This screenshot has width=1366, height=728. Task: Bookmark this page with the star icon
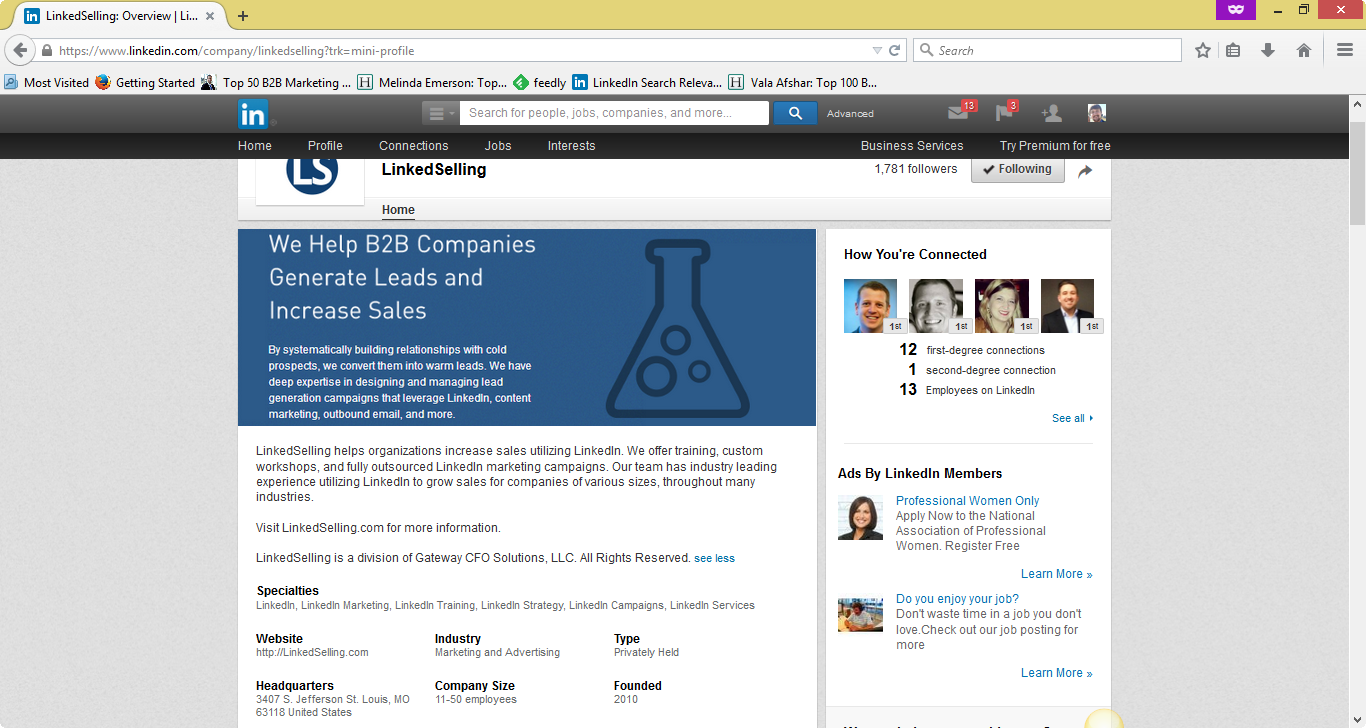[x=1203, y=50]
